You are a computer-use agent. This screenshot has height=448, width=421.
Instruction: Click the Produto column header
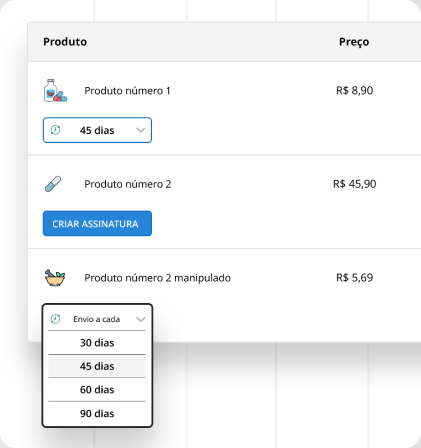pos(65,42)
